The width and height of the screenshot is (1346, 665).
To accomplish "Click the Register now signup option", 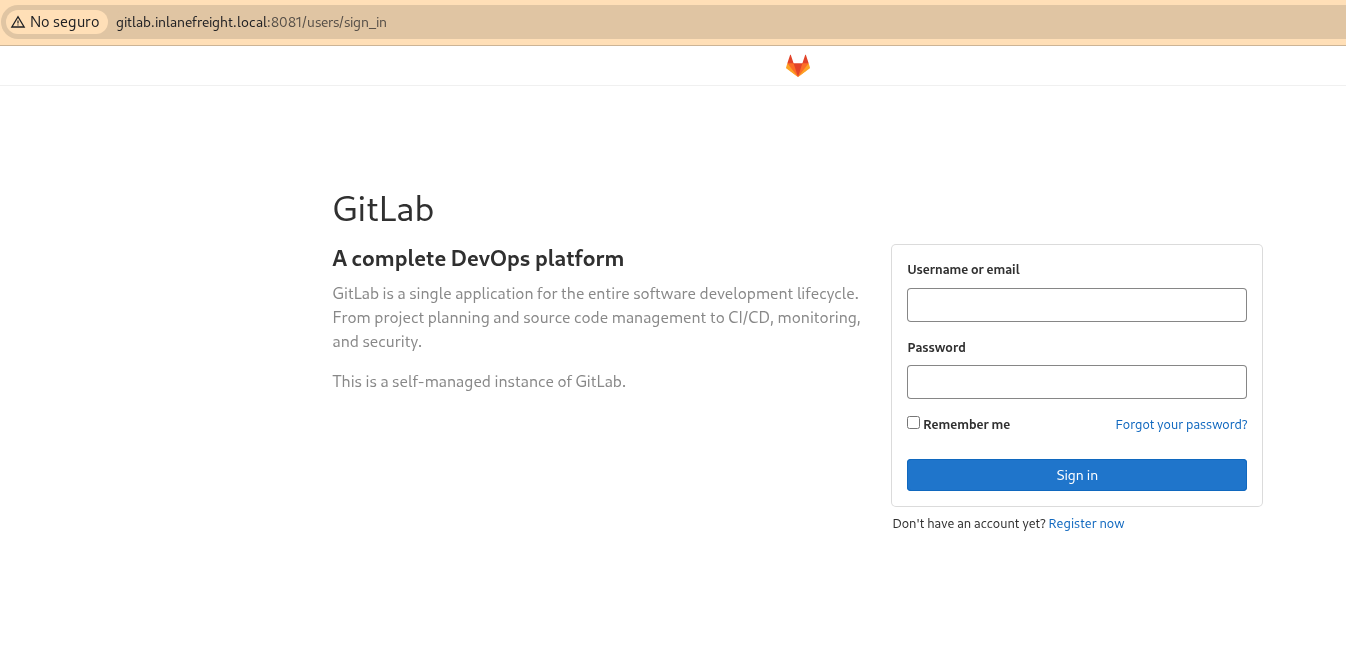I will coord(1086,523).
